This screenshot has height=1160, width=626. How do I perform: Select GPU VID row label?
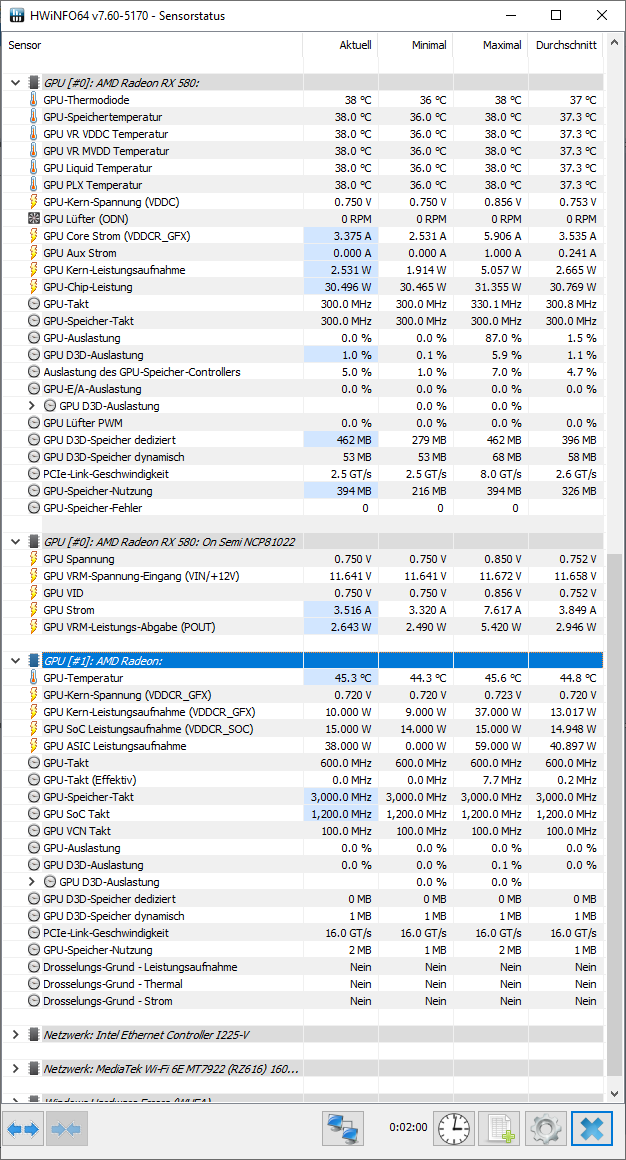coord(61,593)
